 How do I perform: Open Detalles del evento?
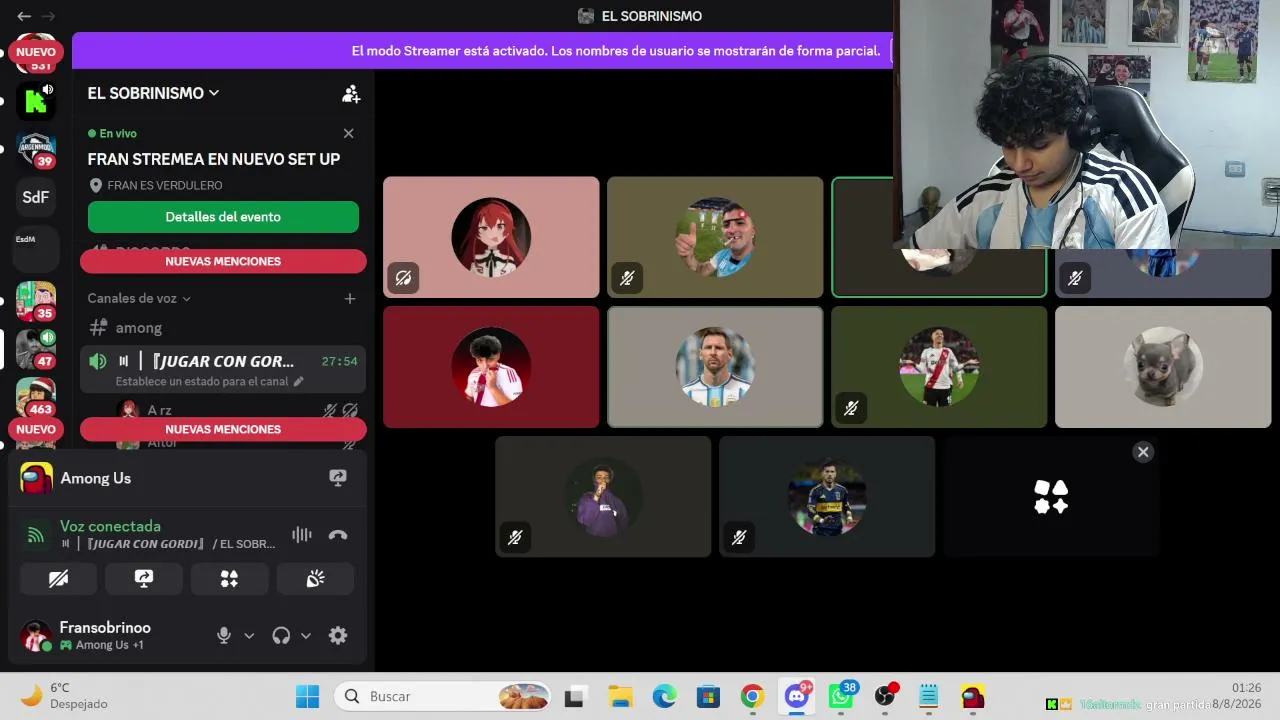pos(223,217)
